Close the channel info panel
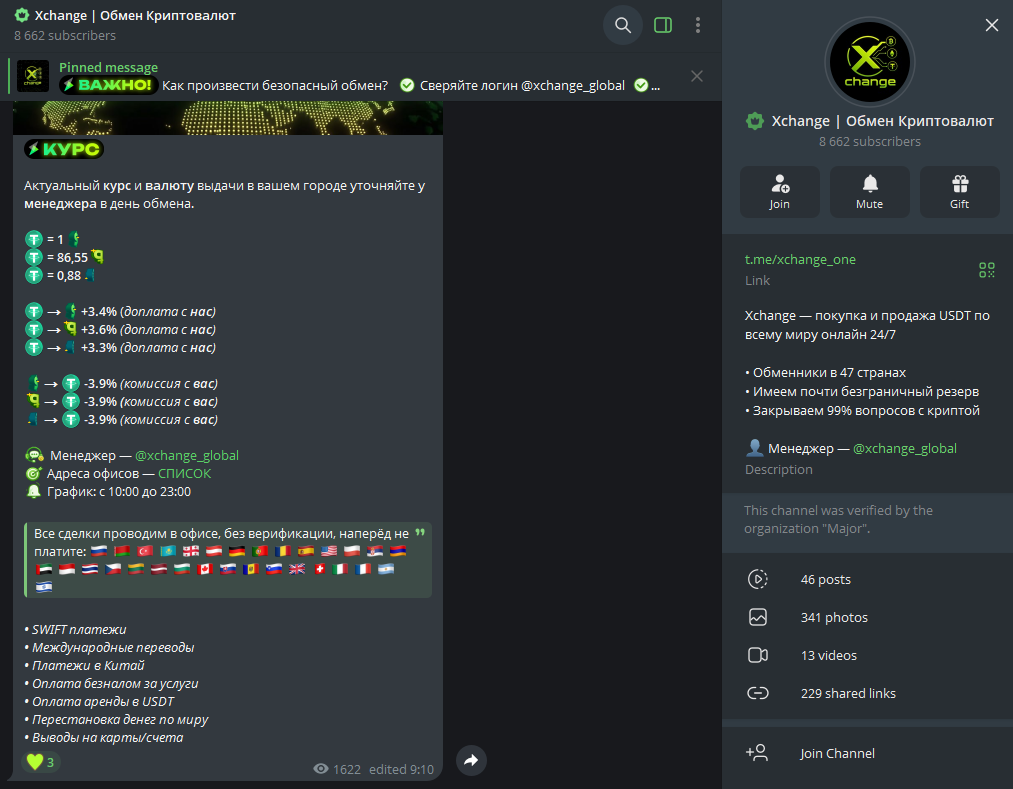This screenshot has height=789, width=1013. tap(991, 25)
